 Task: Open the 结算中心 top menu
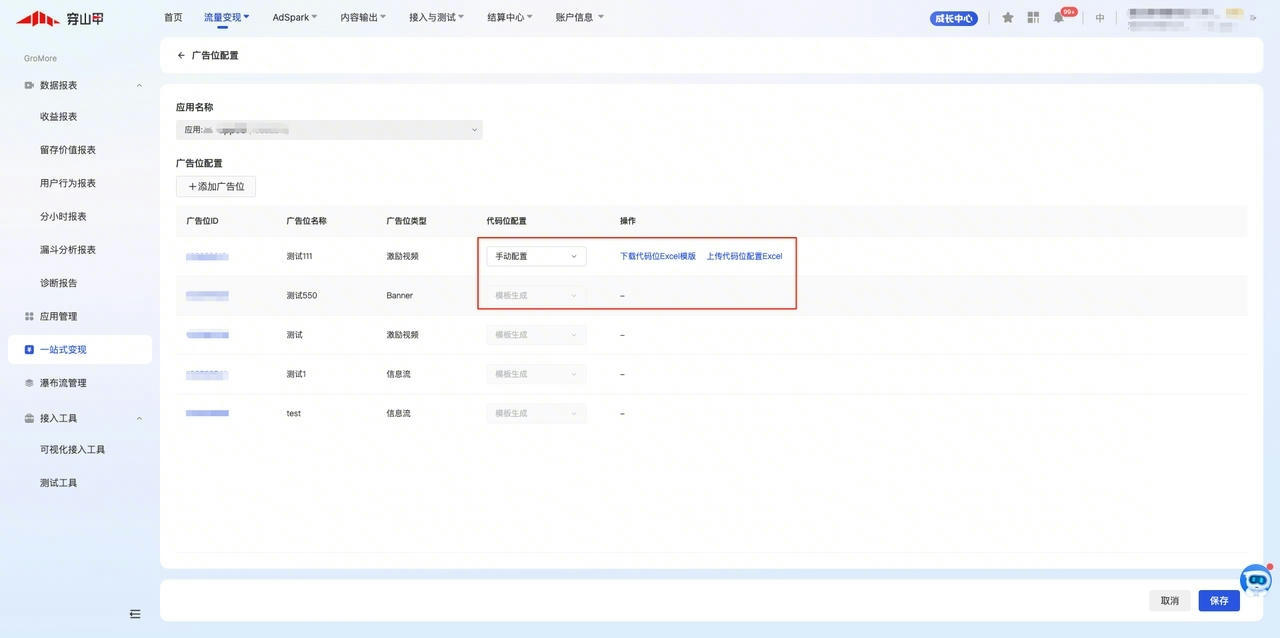coord(509,18)
